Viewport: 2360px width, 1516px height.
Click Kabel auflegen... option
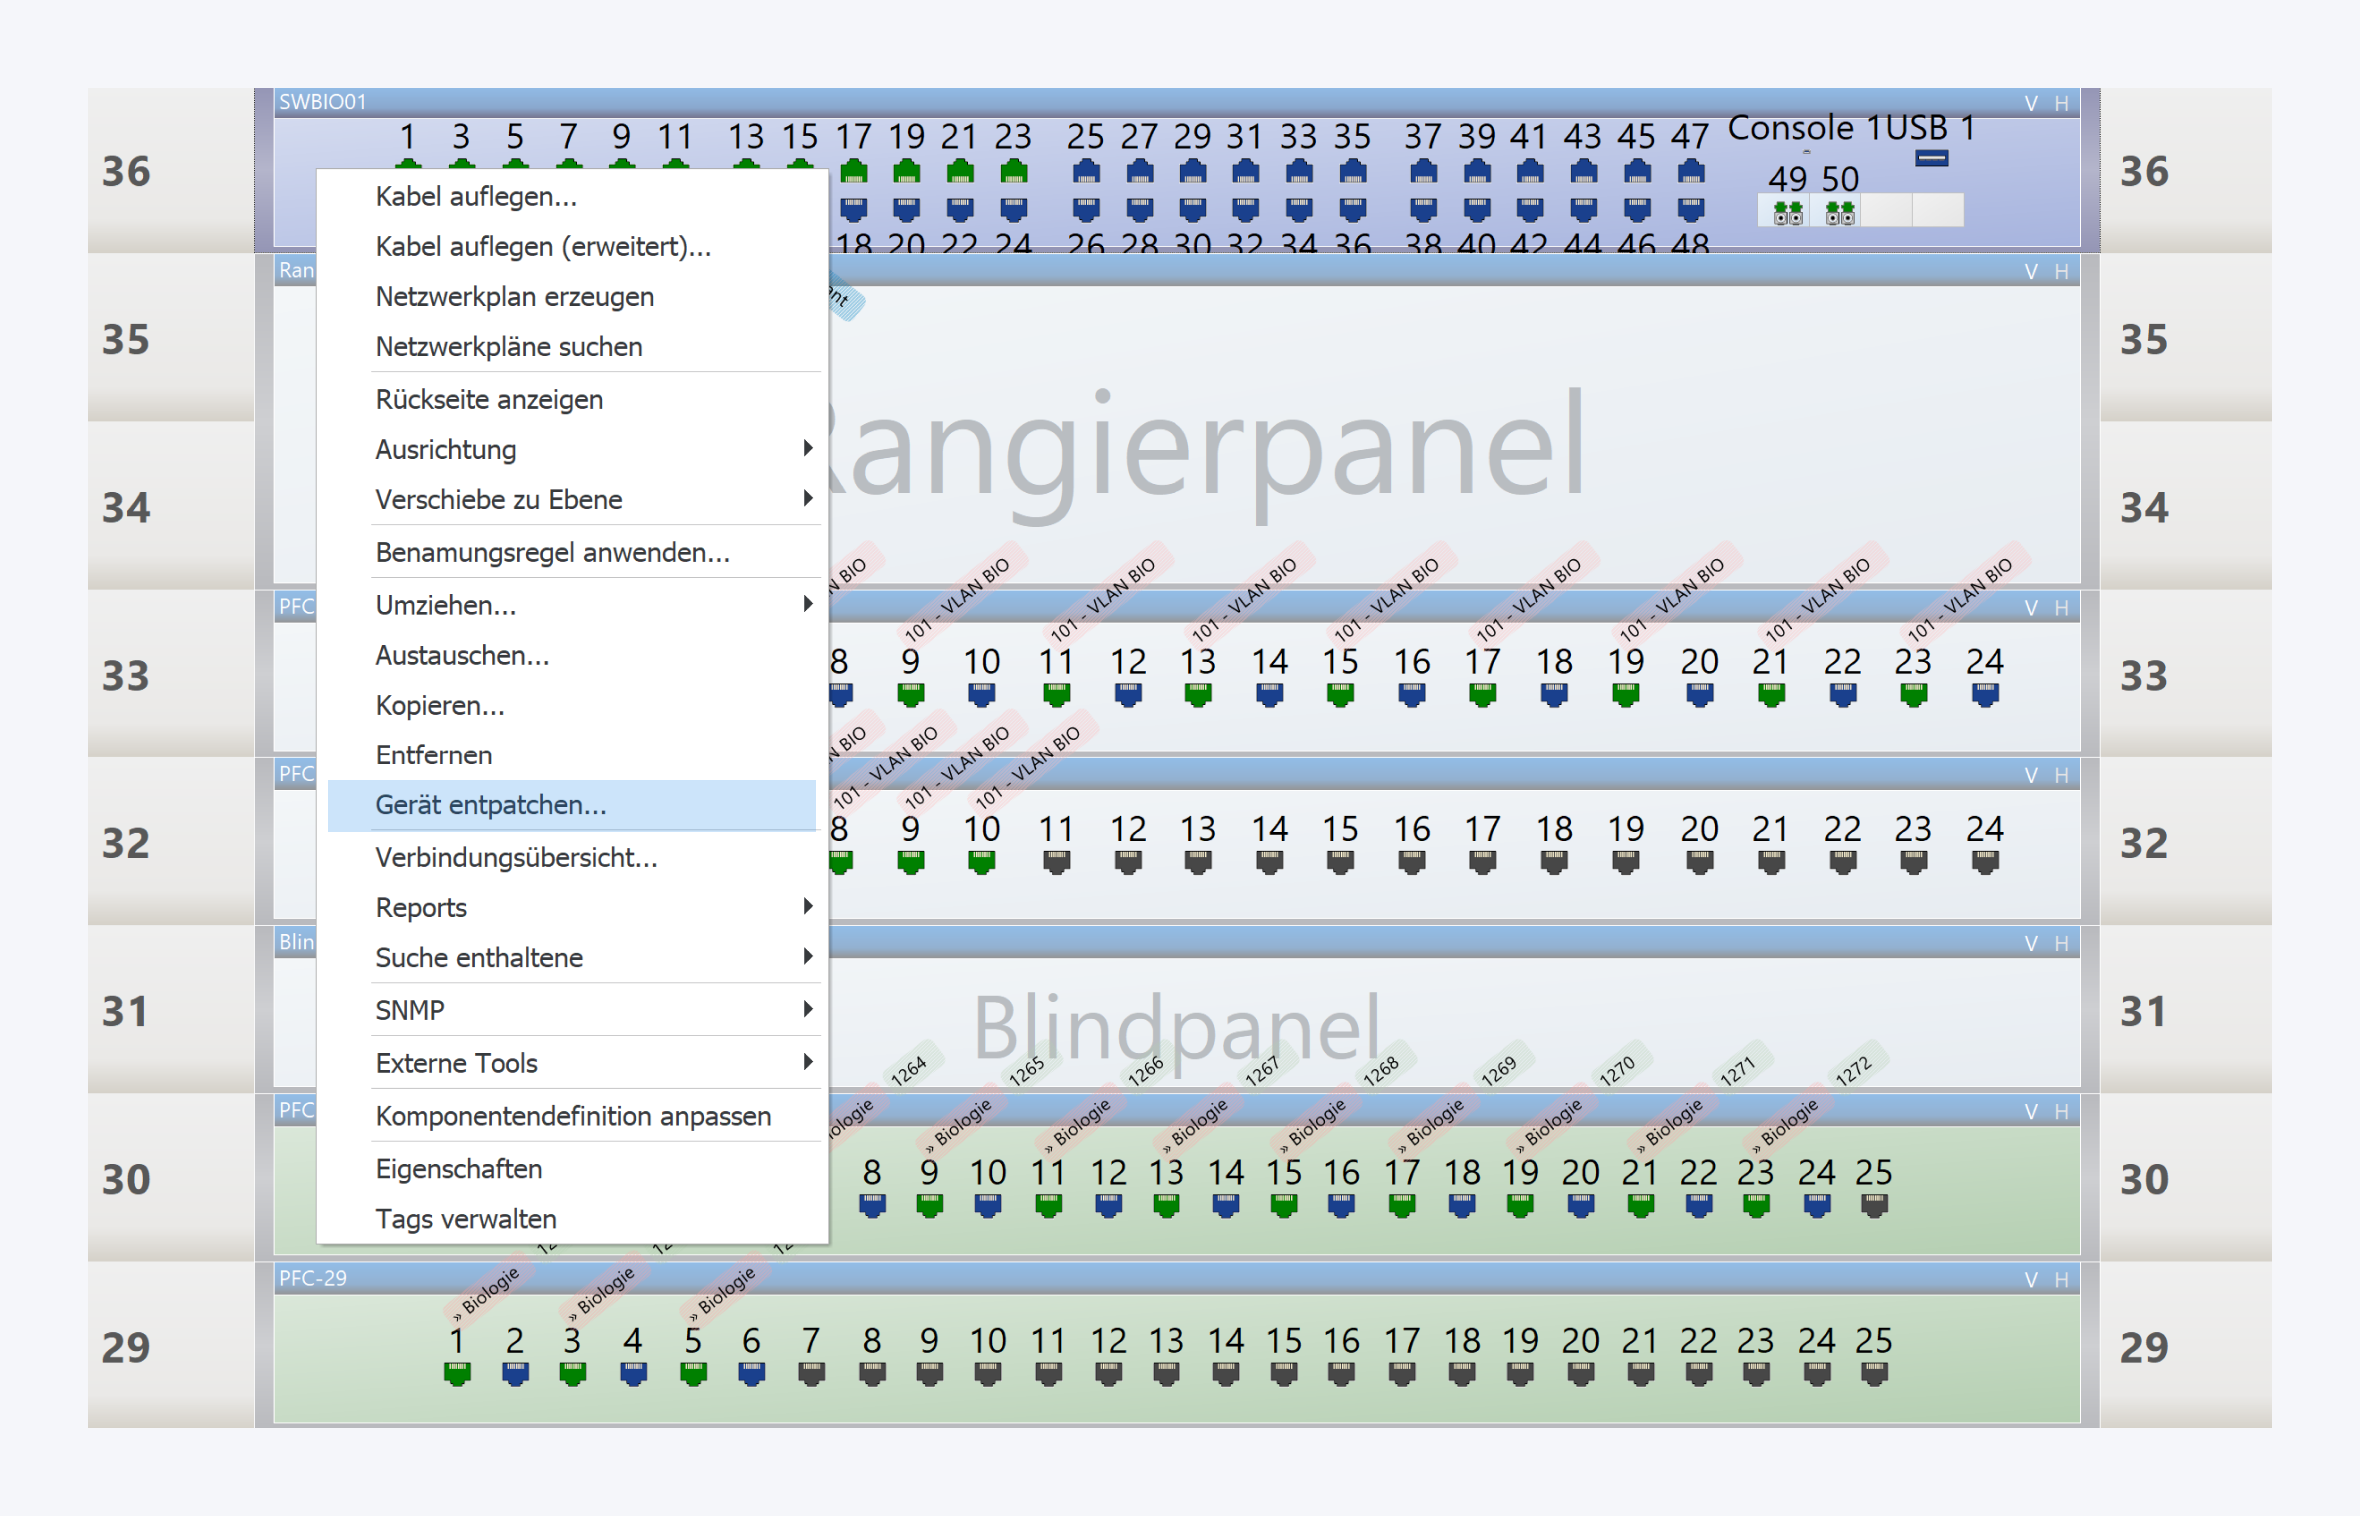(476, 196)
